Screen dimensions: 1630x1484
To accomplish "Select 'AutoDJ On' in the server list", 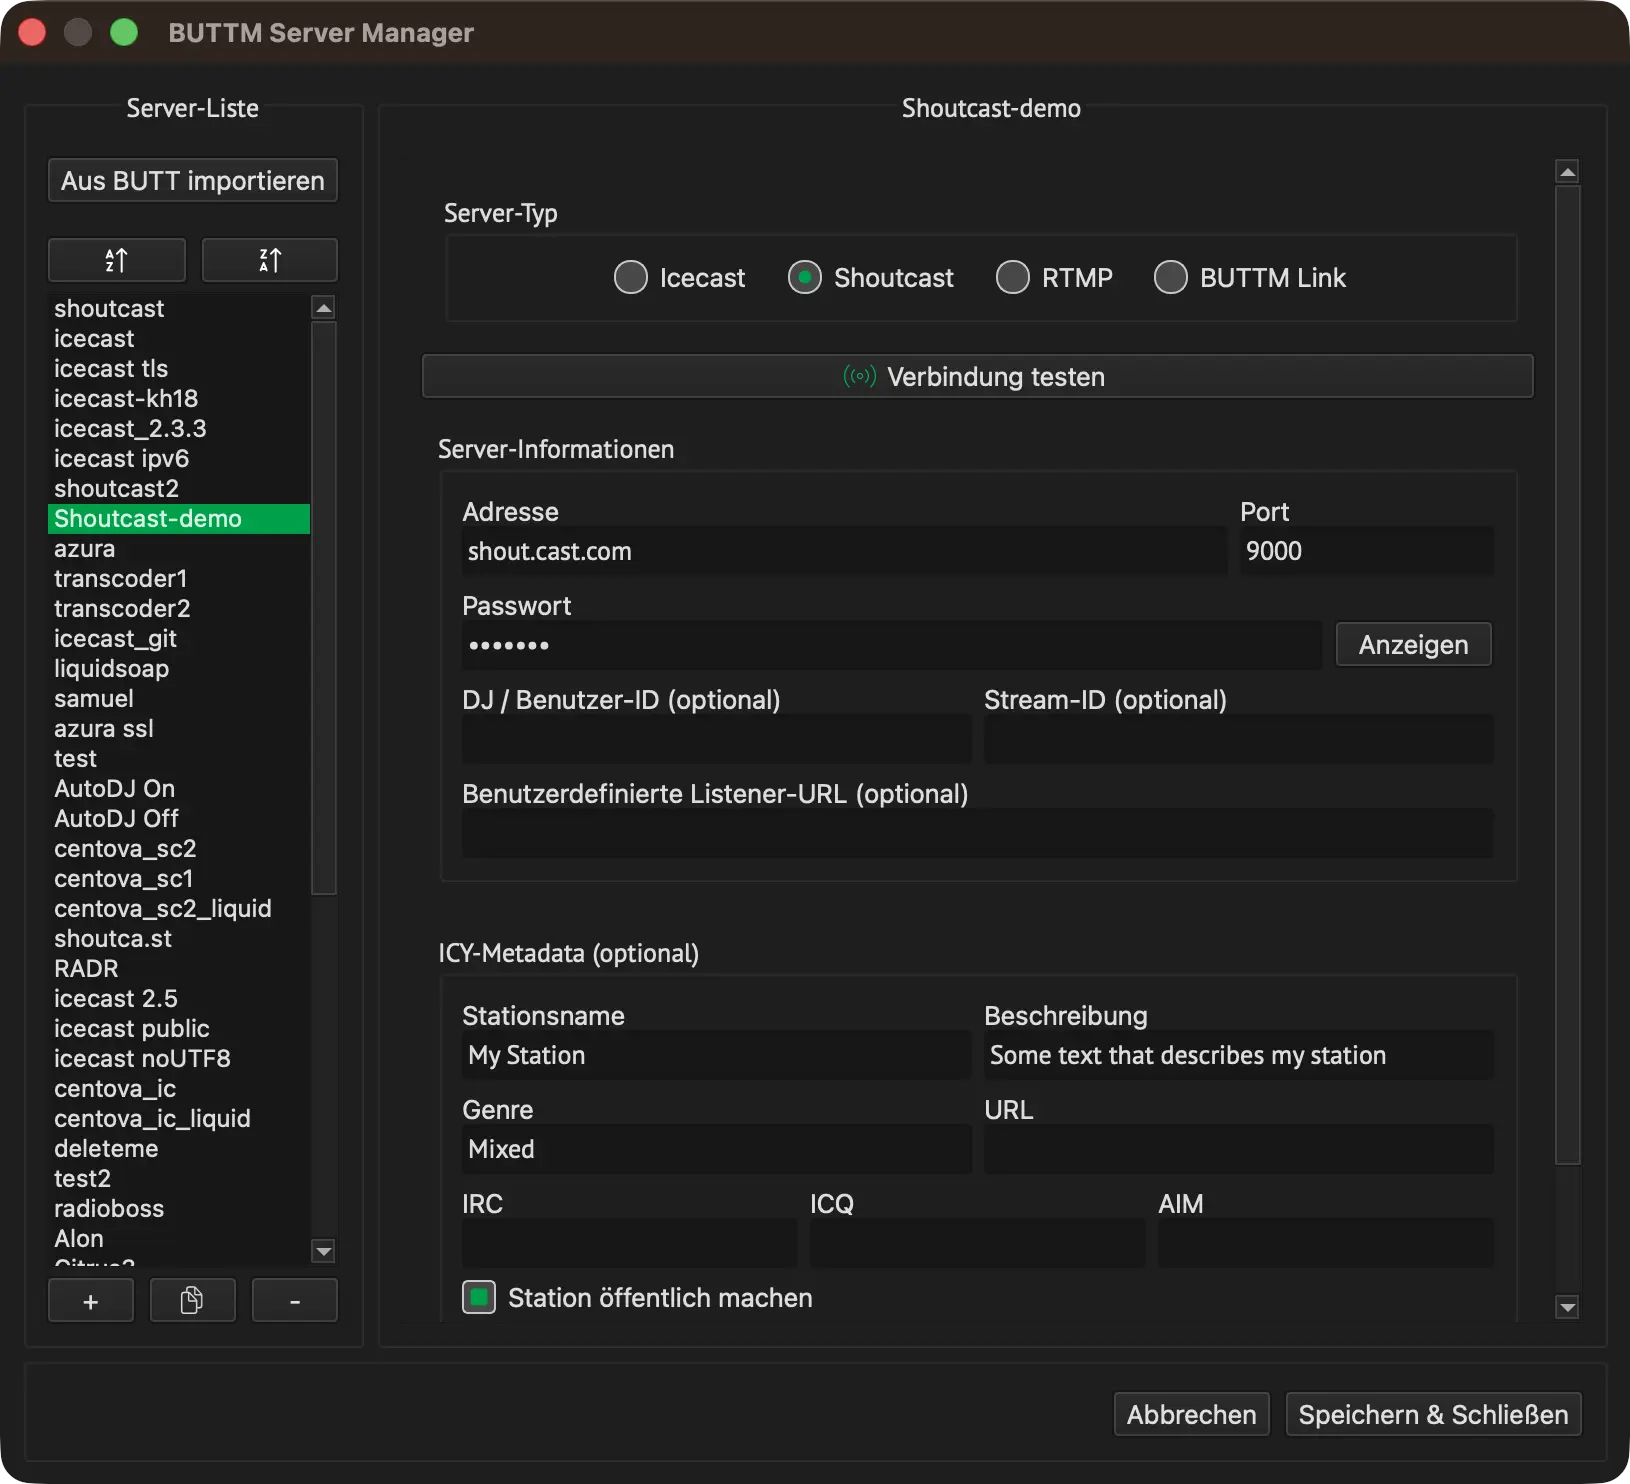I will click(179, 789).
